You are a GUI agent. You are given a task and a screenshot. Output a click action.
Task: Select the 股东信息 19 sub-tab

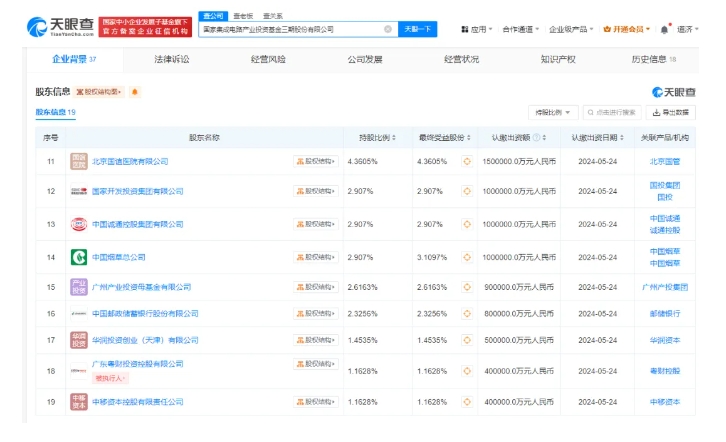[x=56, y=112]
